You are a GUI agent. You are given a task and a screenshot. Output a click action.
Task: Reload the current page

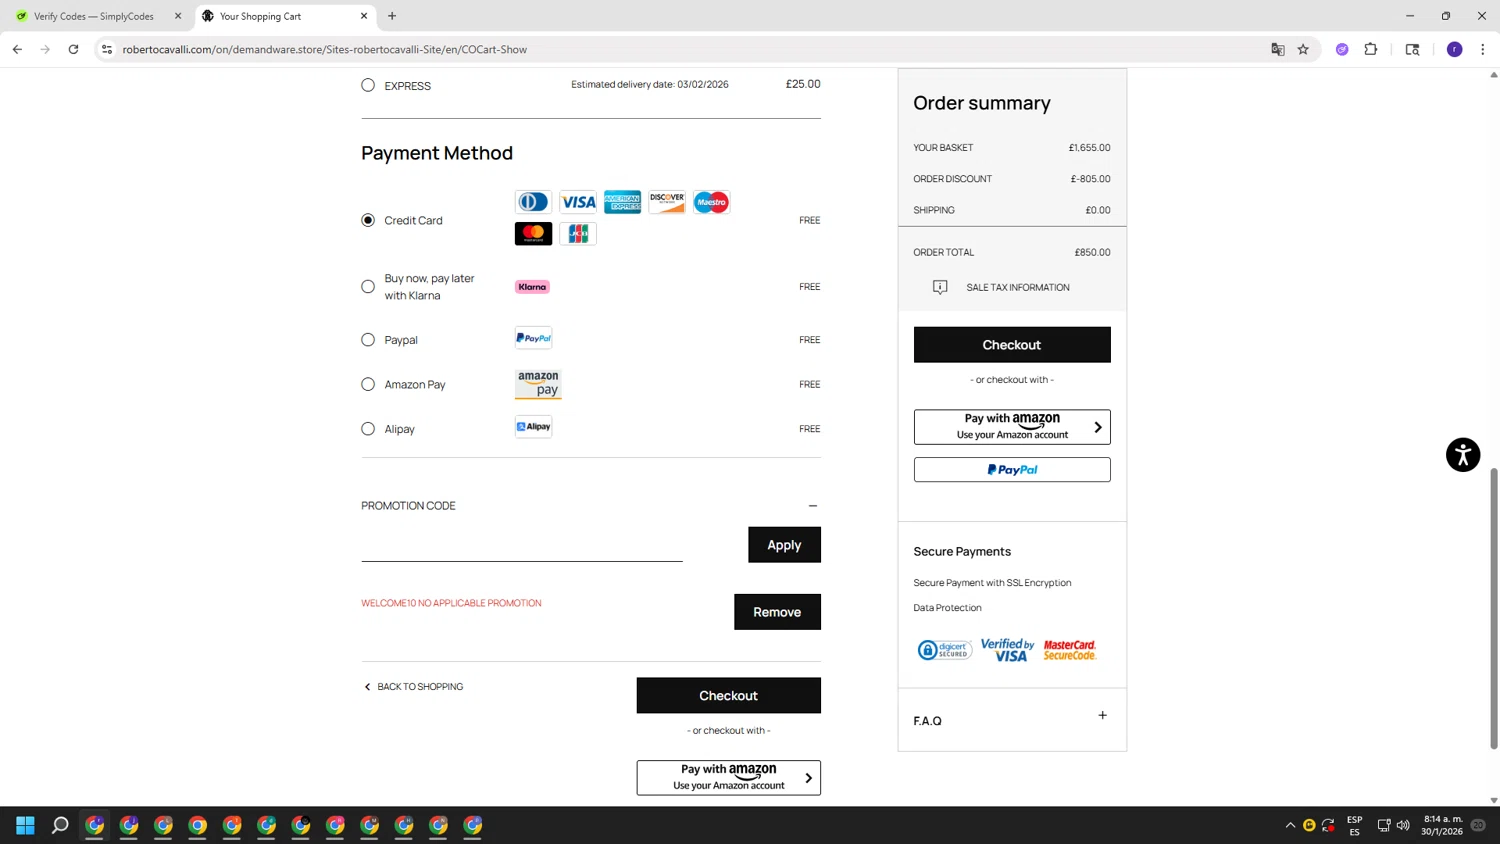(x=73, y=49)
